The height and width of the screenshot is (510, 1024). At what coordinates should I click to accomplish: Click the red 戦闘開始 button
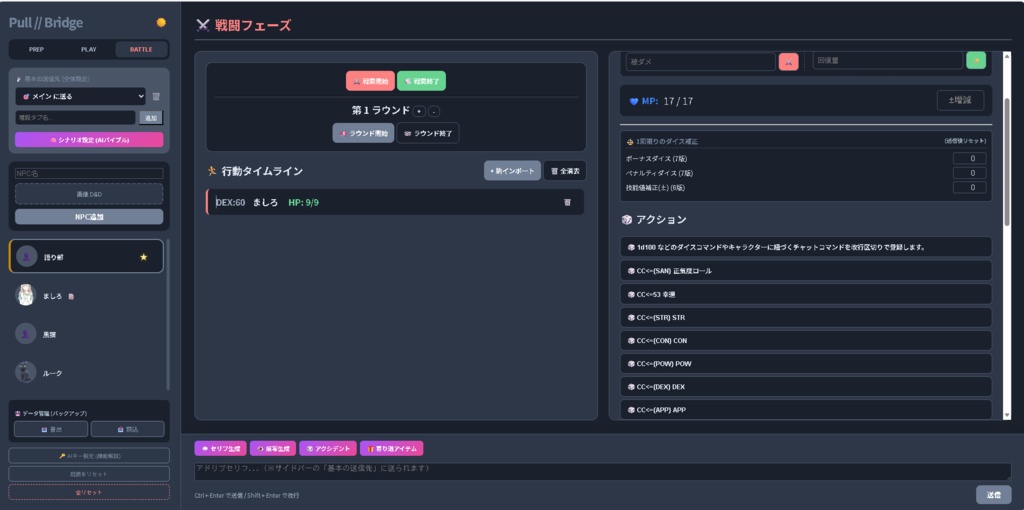click(370, 81)
